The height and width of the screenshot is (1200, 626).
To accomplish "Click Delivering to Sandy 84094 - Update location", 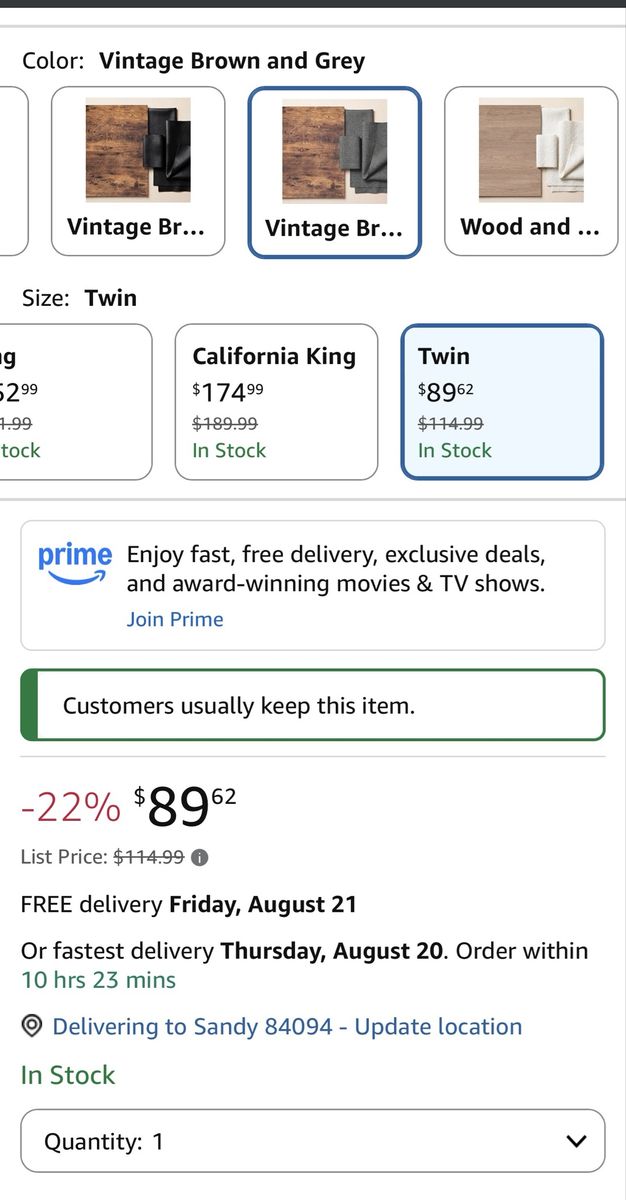I will [x=287, y=1026].
